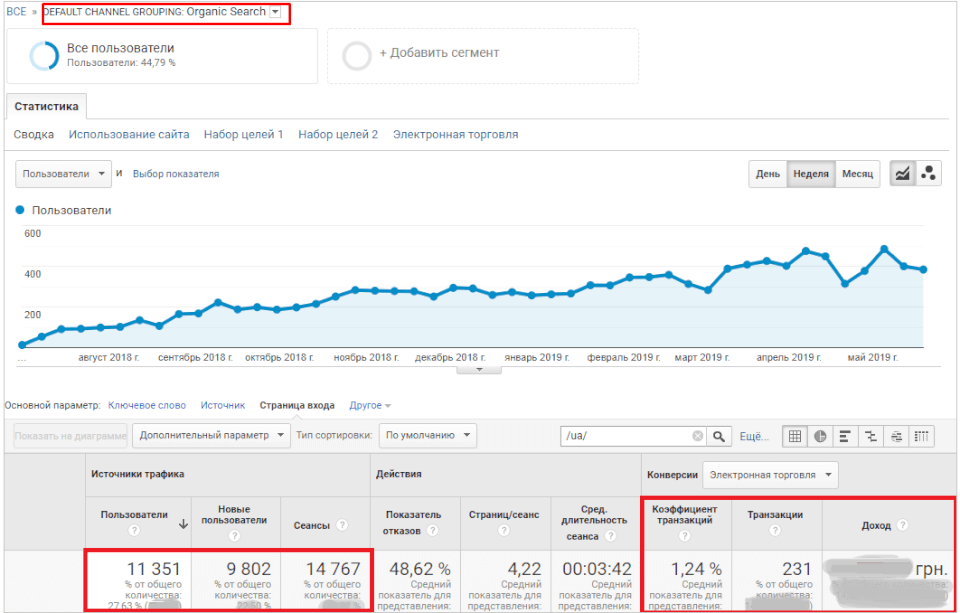Set chart granularity to Месяц

(857, 174)
